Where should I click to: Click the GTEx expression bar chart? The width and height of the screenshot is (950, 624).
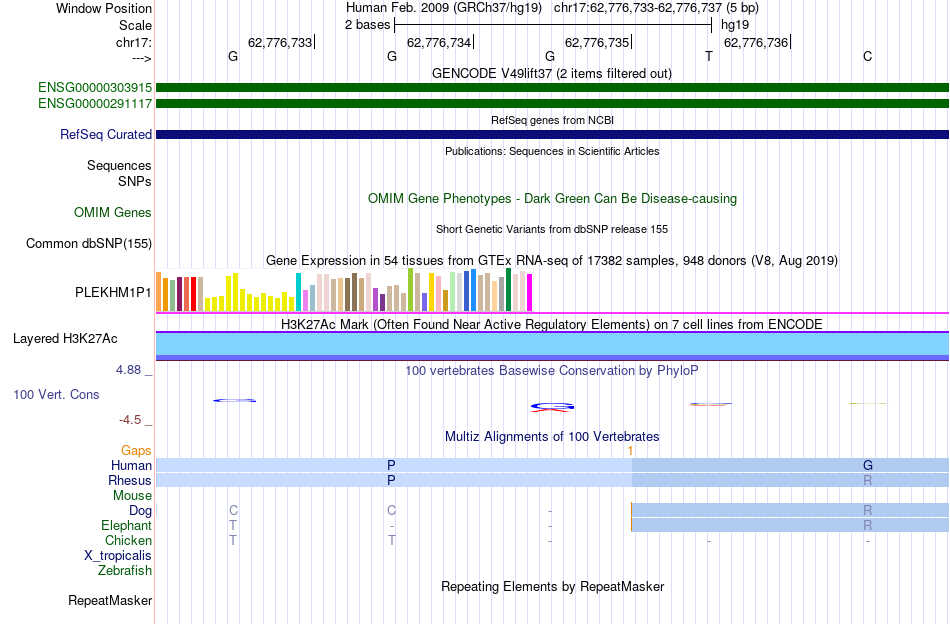[x=344, y=290]
